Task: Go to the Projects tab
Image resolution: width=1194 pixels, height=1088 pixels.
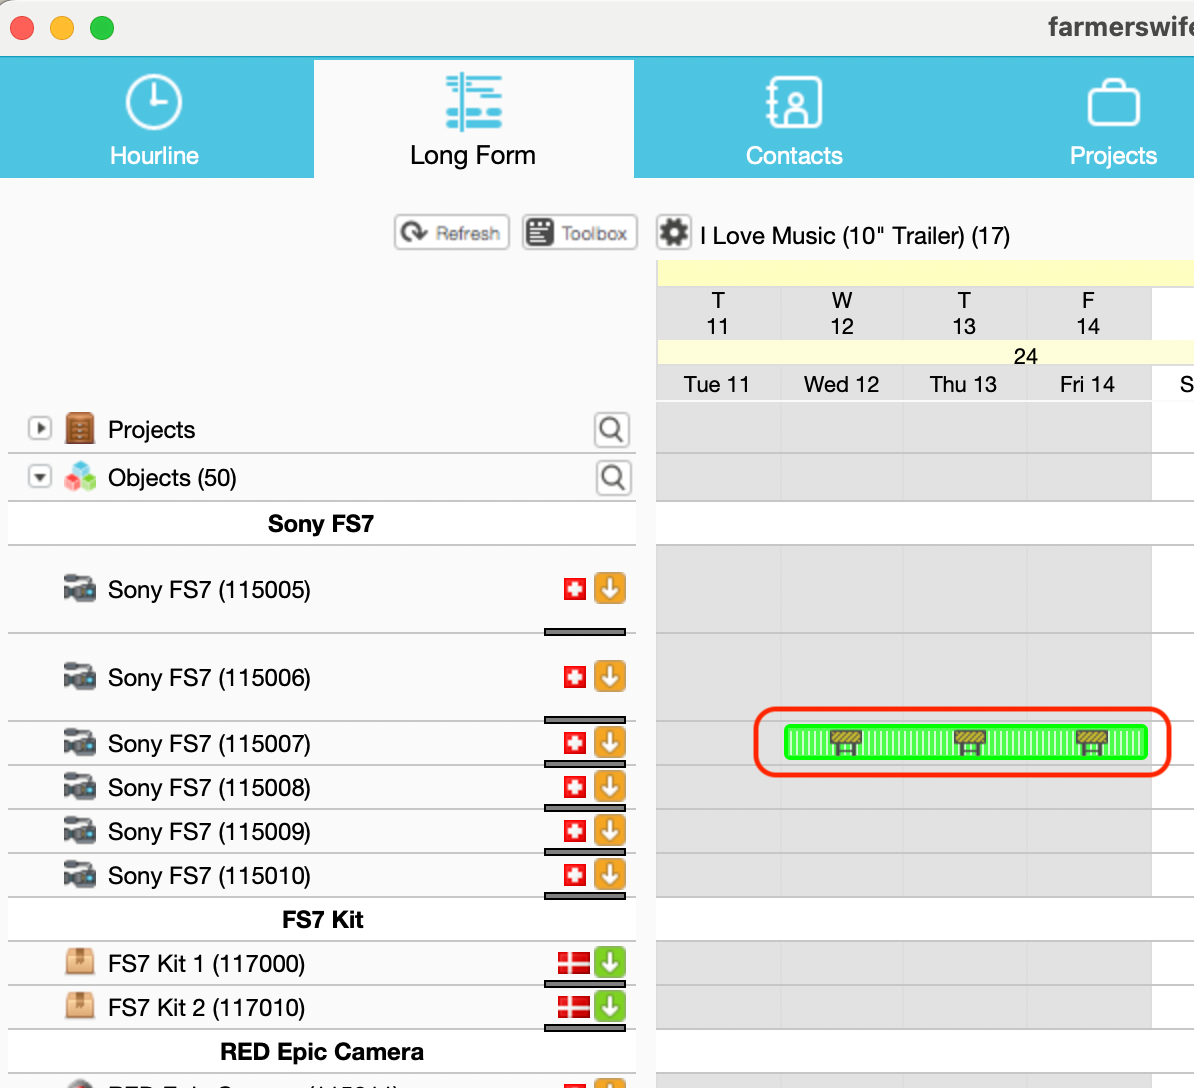Action: 1113,120
